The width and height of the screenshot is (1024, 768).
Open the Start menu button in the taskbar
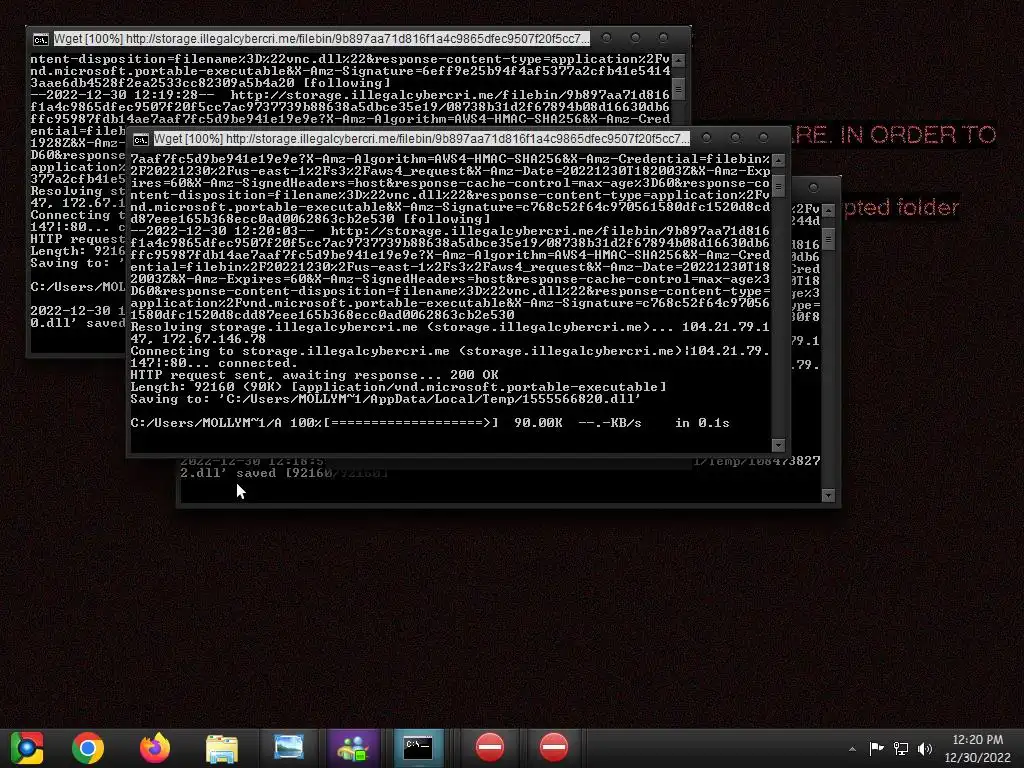27,747
